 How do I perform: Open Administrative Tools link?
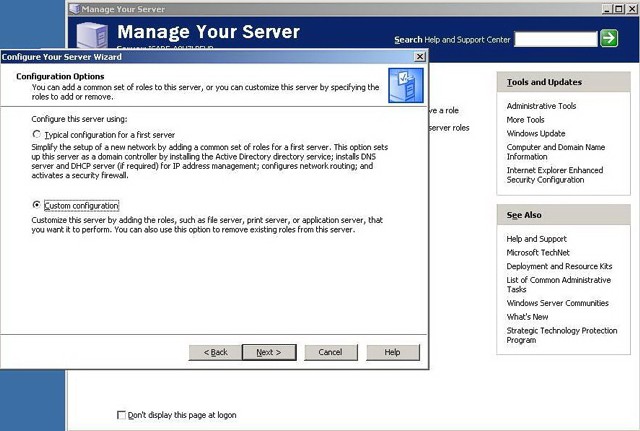(541, 106)
